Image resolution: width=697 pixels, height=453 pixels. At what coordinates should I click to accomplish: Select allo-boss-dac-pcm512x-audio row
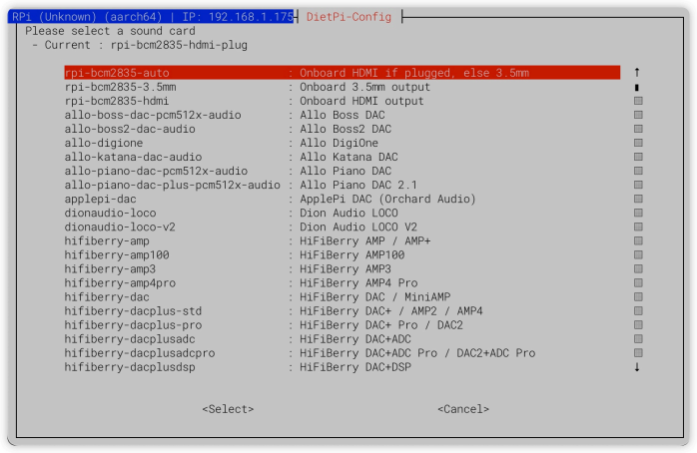(342, 115)
